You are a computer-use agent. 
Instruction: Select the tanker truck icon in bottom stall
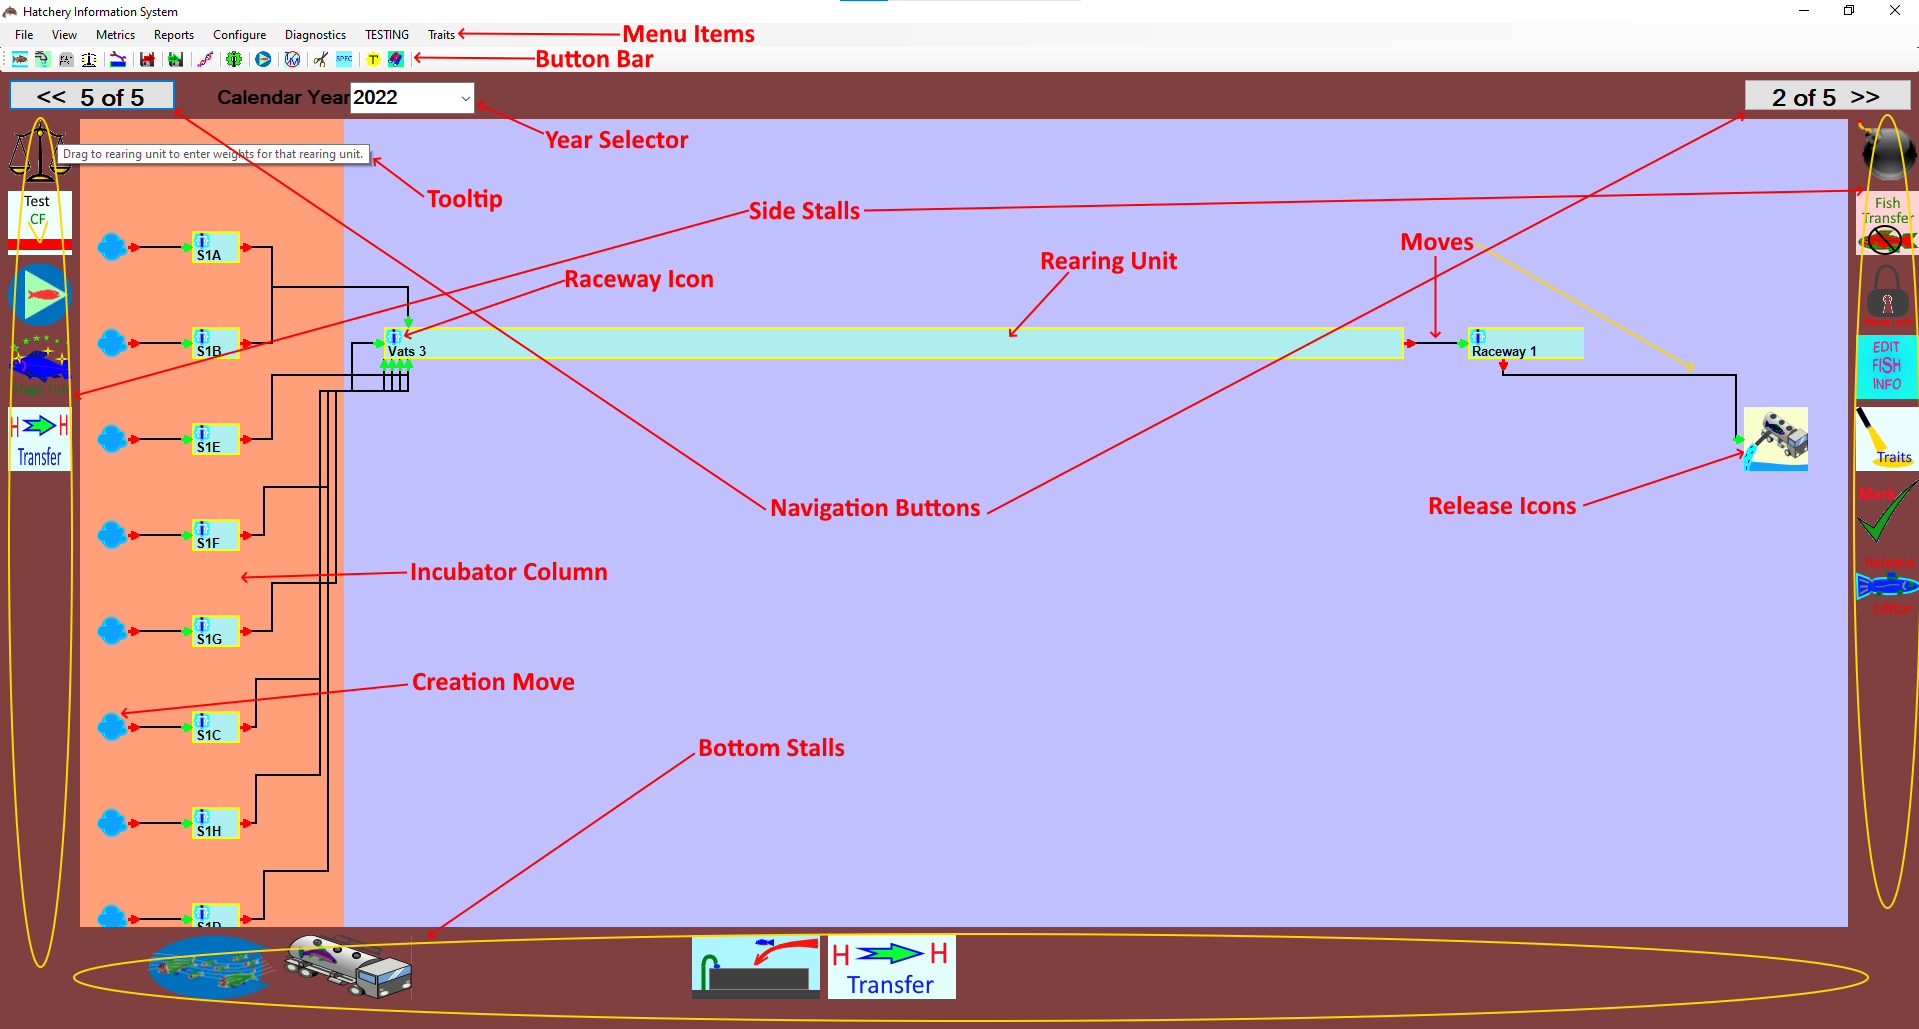(349, 966)
